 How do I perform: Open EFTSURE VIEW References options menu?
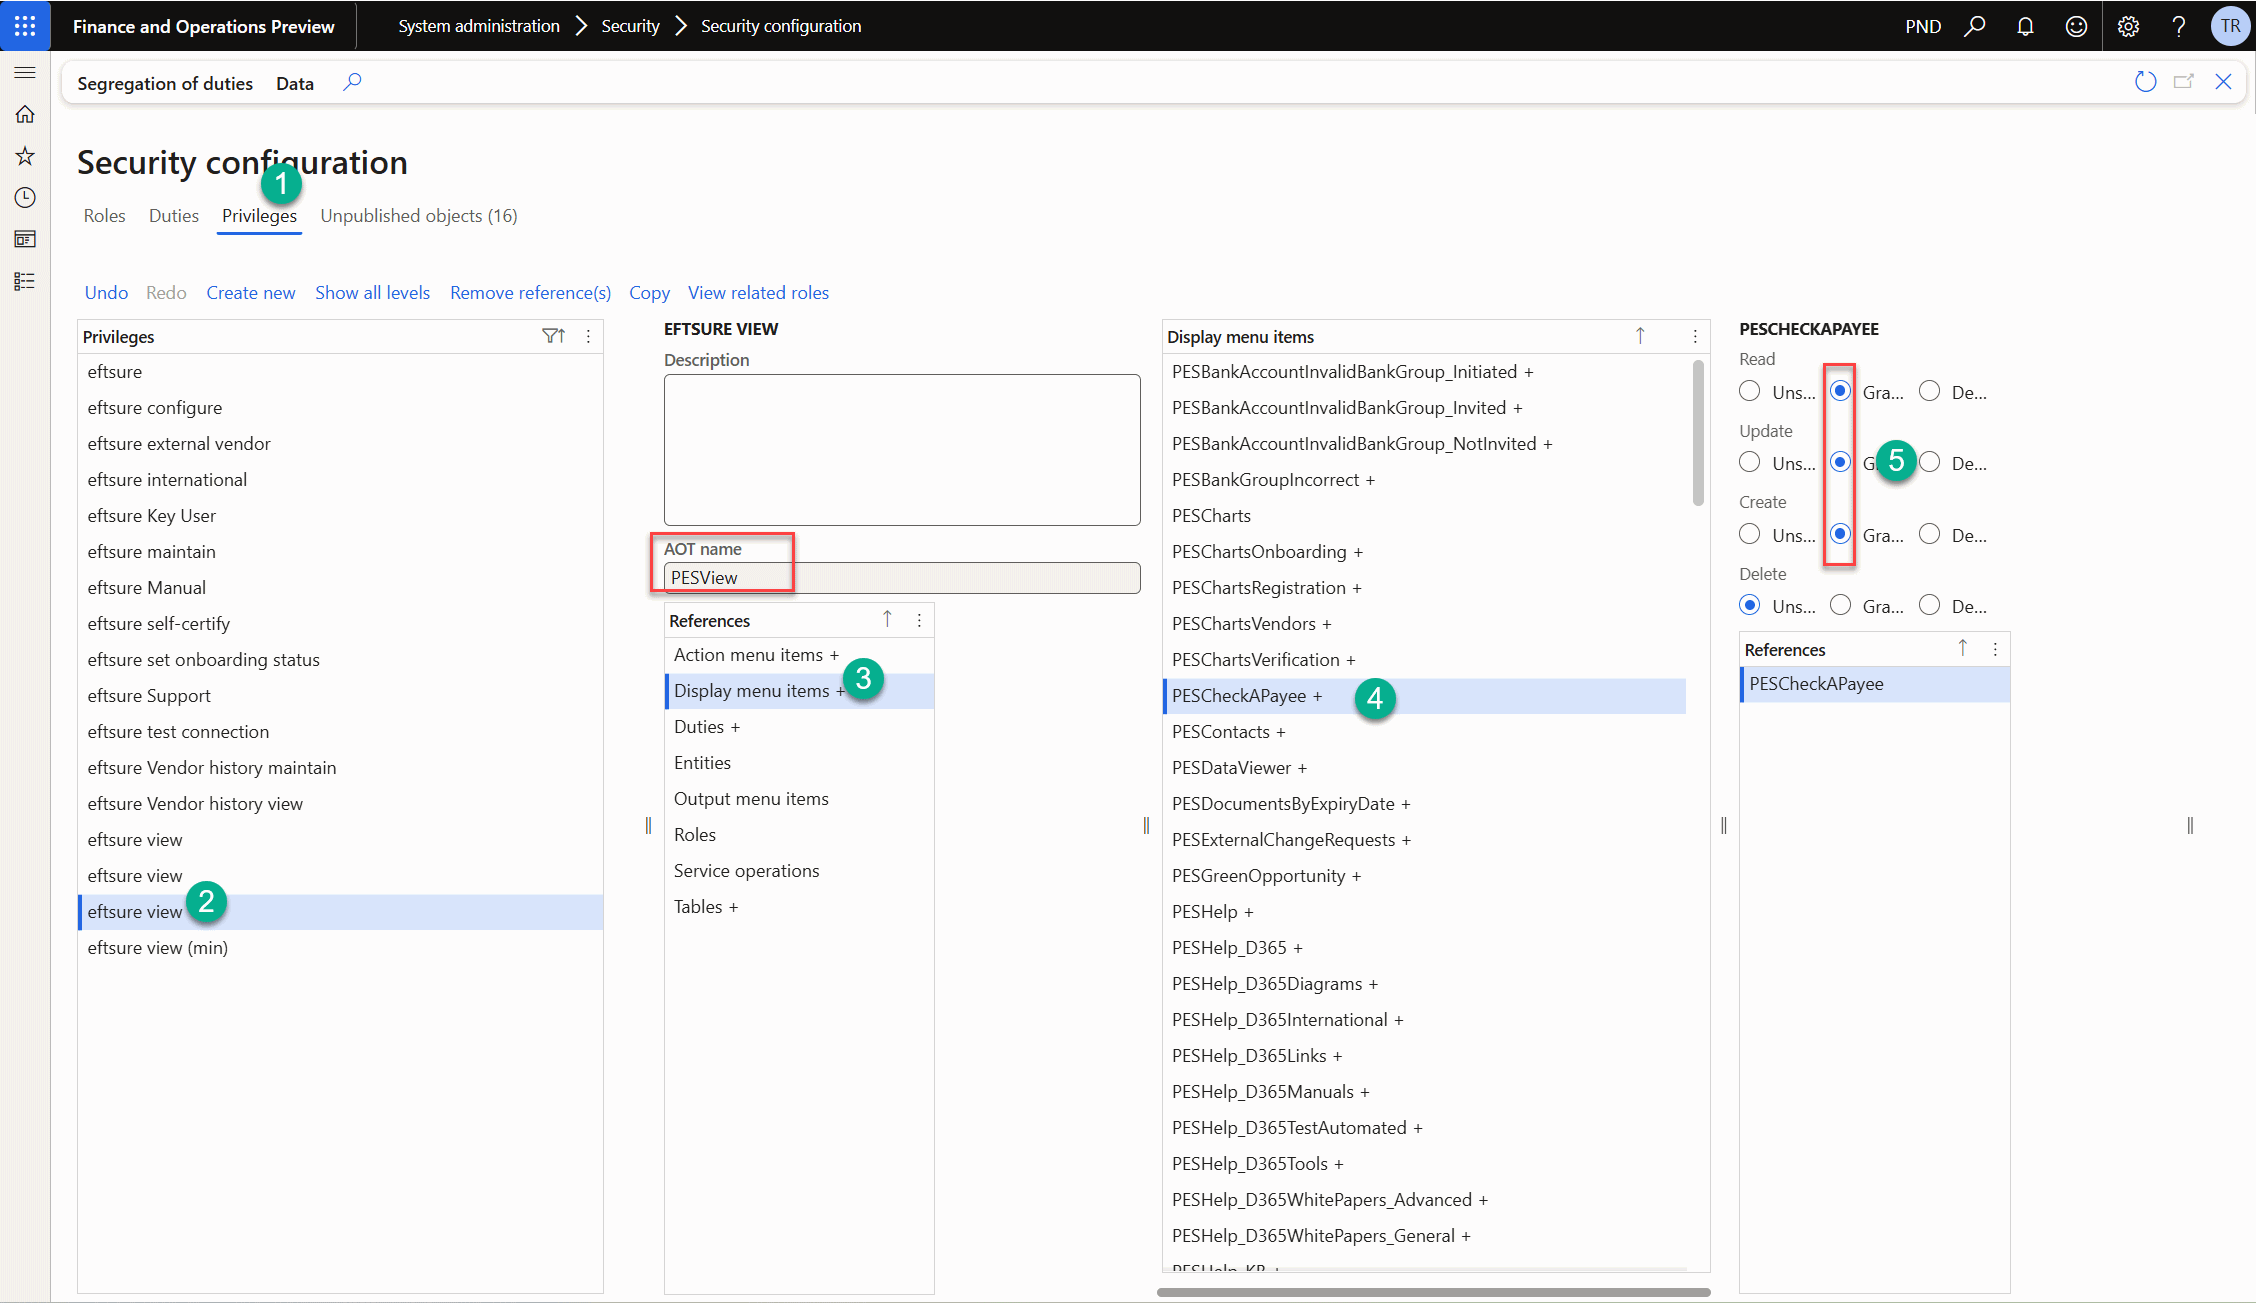tap(919, 620)
